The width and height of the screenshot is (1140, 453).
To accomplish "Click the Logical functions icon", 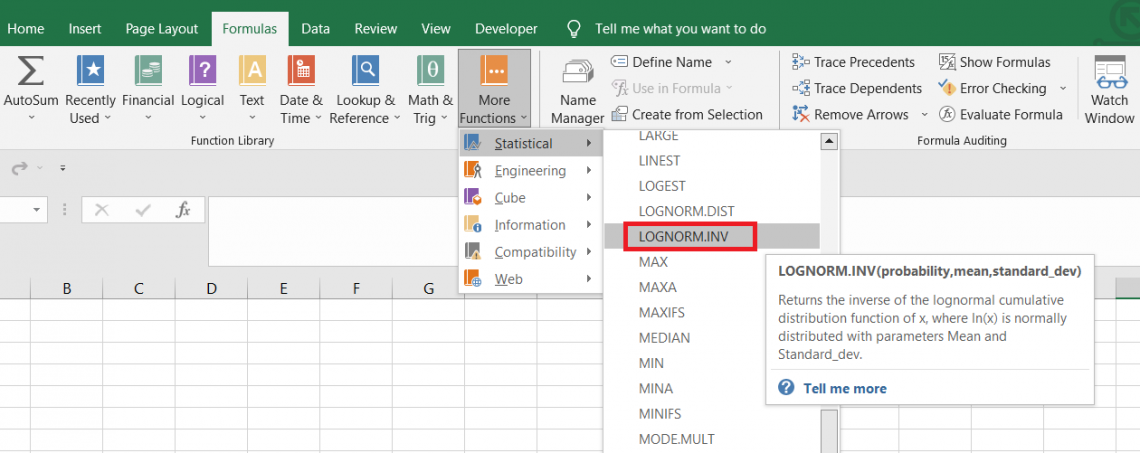I will tap(202, 72).
